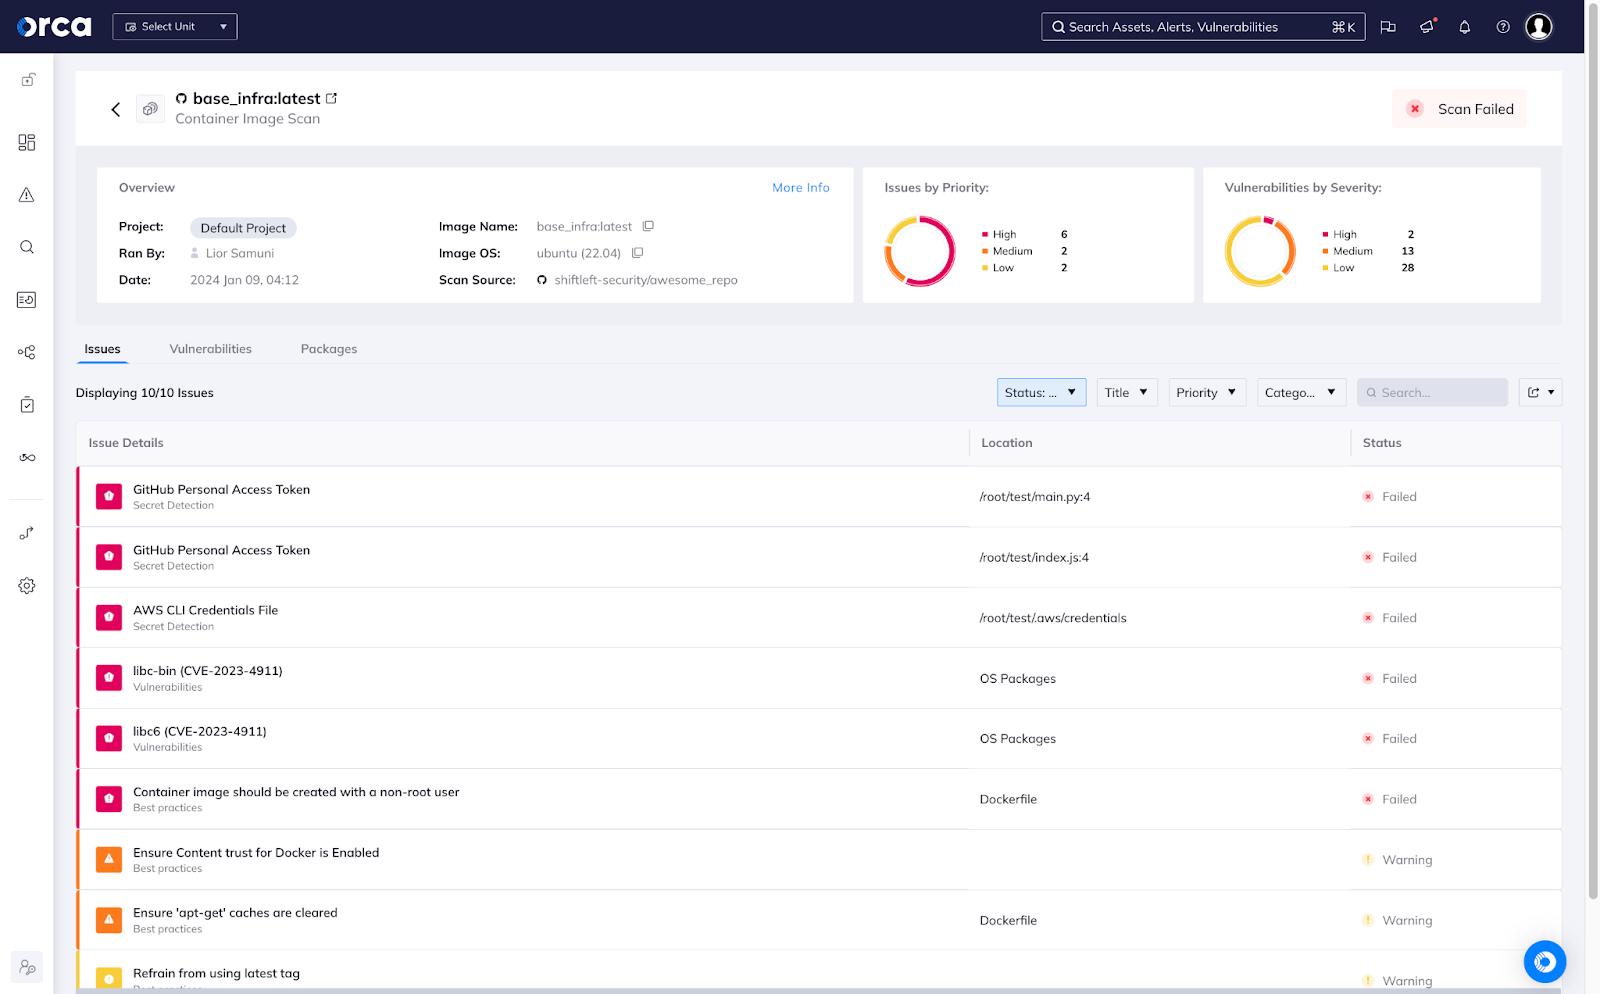Click the help question mark icon
1600x994 pixels.
(x=1502, y=27)
